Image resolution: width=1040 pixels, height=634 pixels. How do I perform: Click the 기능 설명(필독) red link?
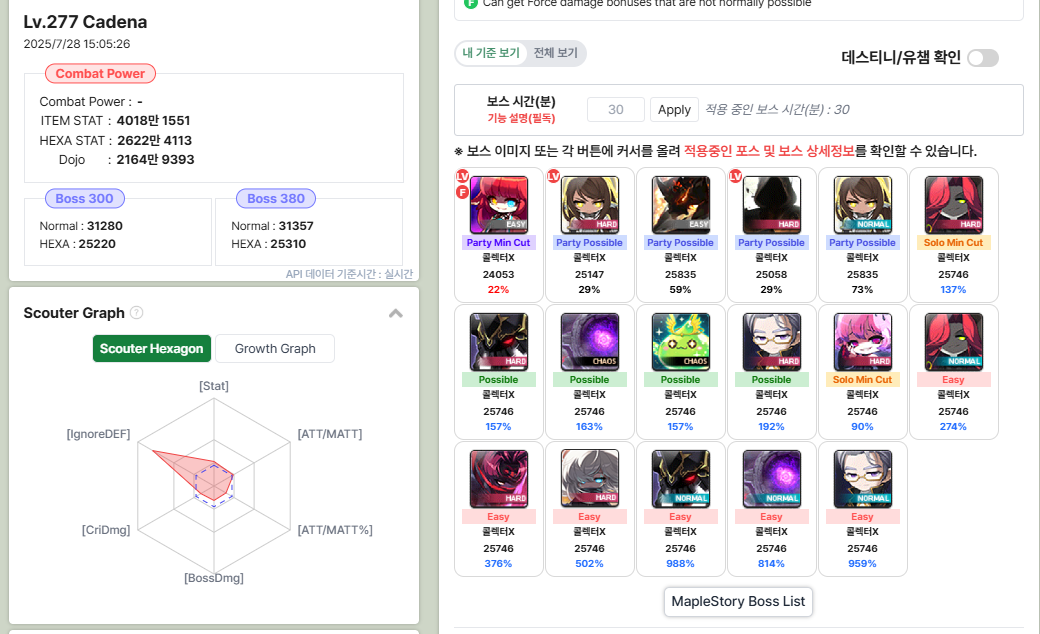[x=521, y=118]
